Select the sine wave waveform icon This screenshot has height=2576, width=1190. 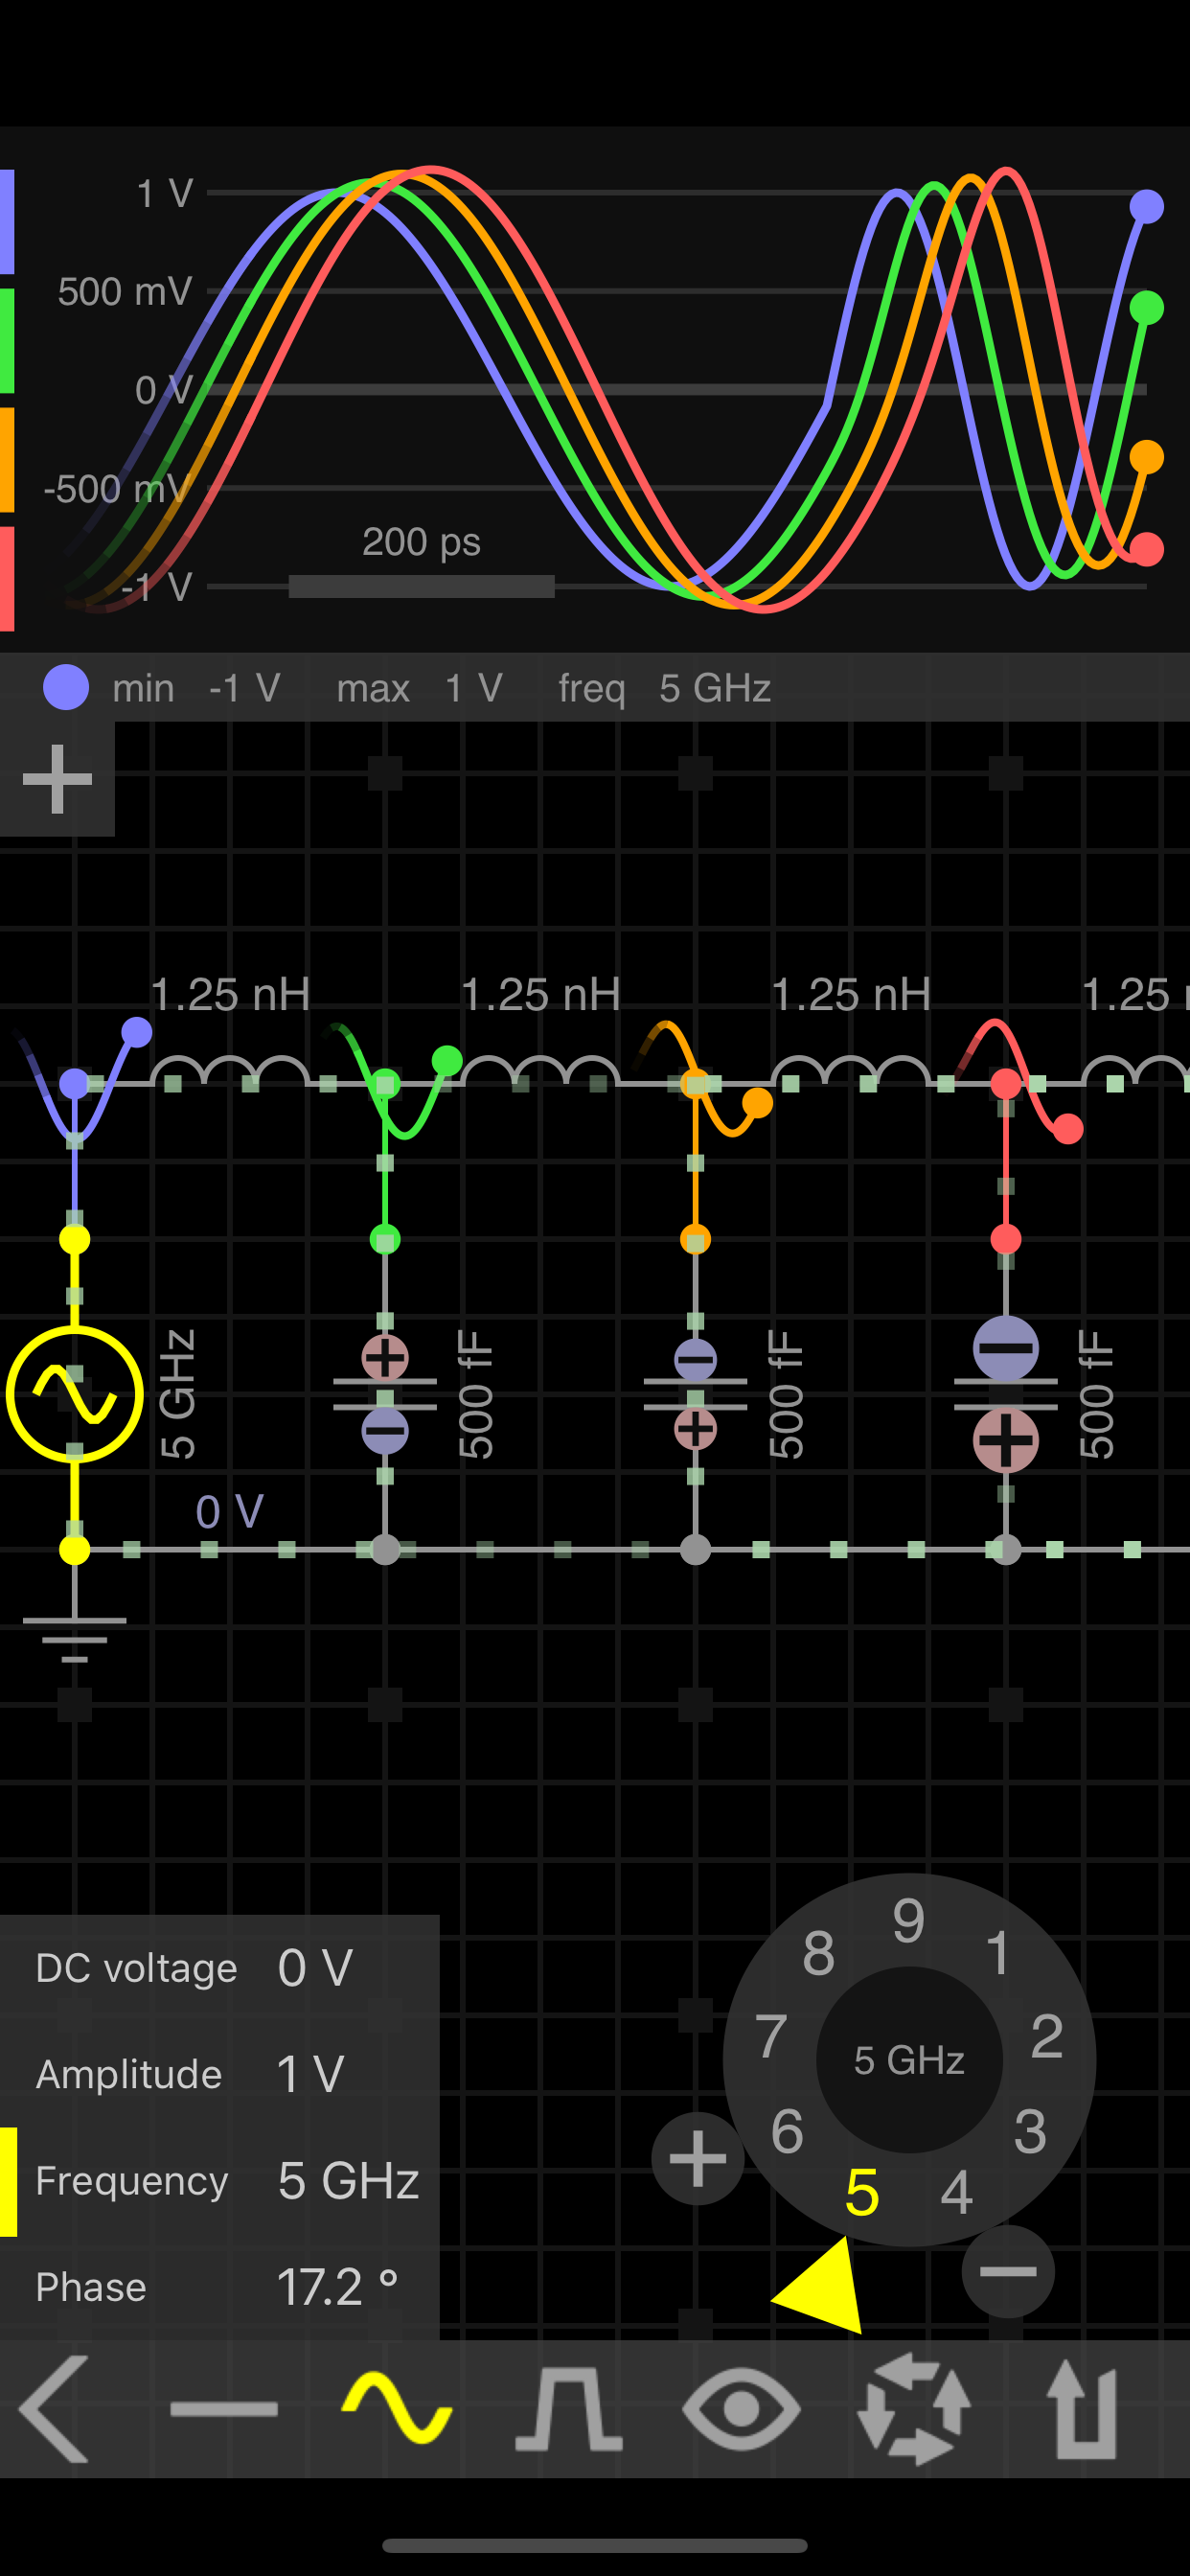coord(397,2407)
